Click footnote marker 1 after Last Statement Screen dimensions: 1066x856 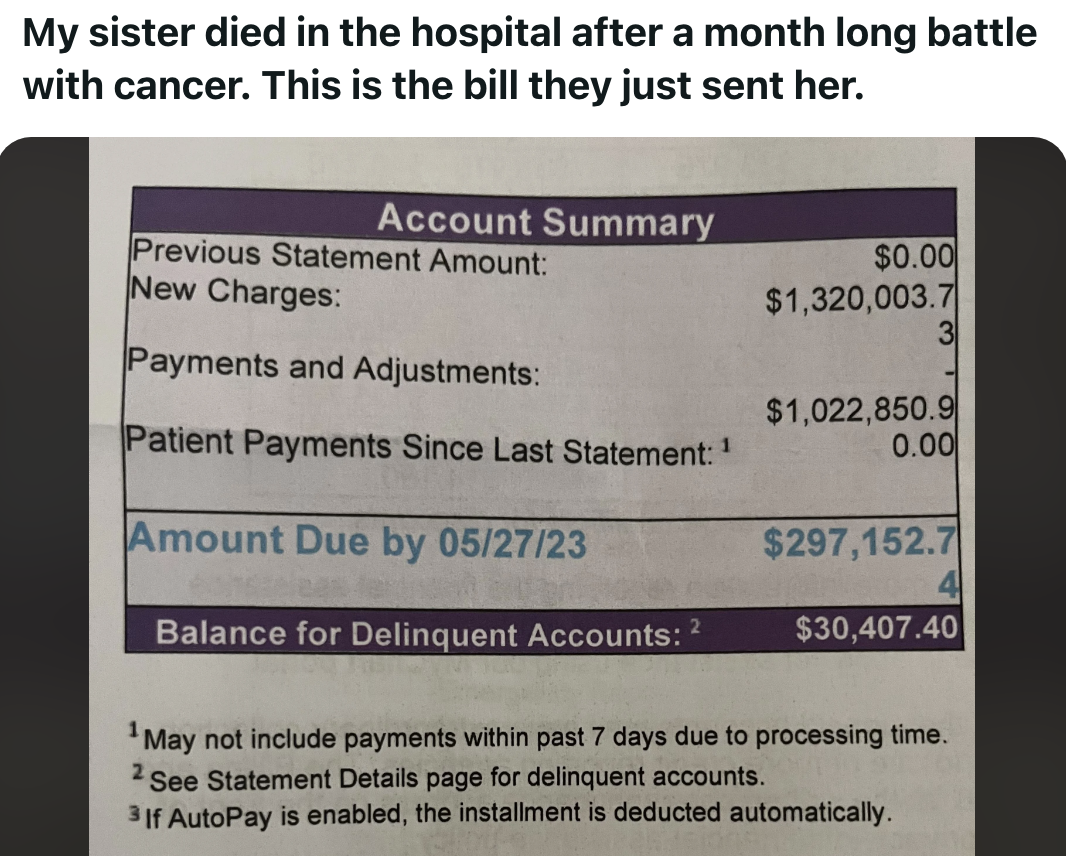tap(725, 446)
